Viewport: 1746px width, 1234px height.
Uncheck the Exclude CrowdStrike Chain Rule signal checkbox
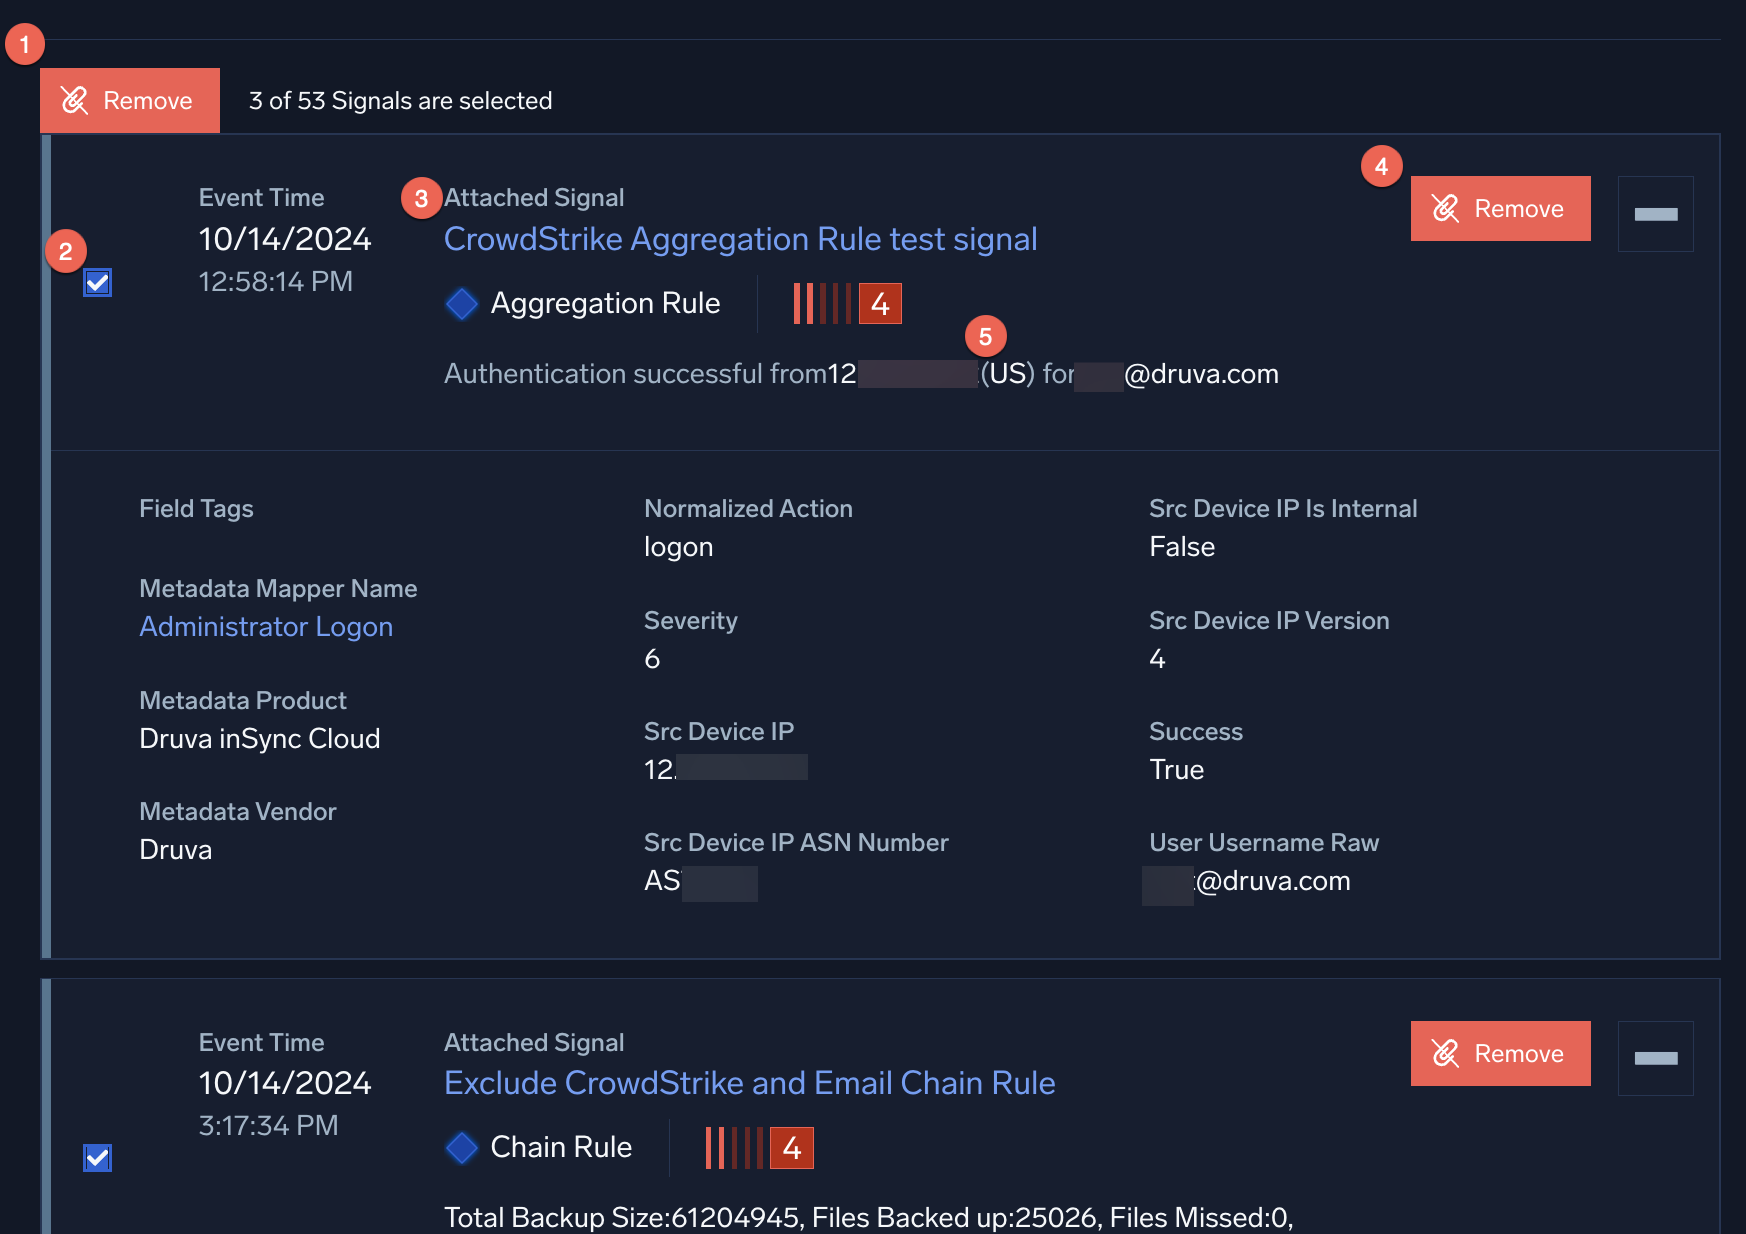click(x=98, y=1158)
